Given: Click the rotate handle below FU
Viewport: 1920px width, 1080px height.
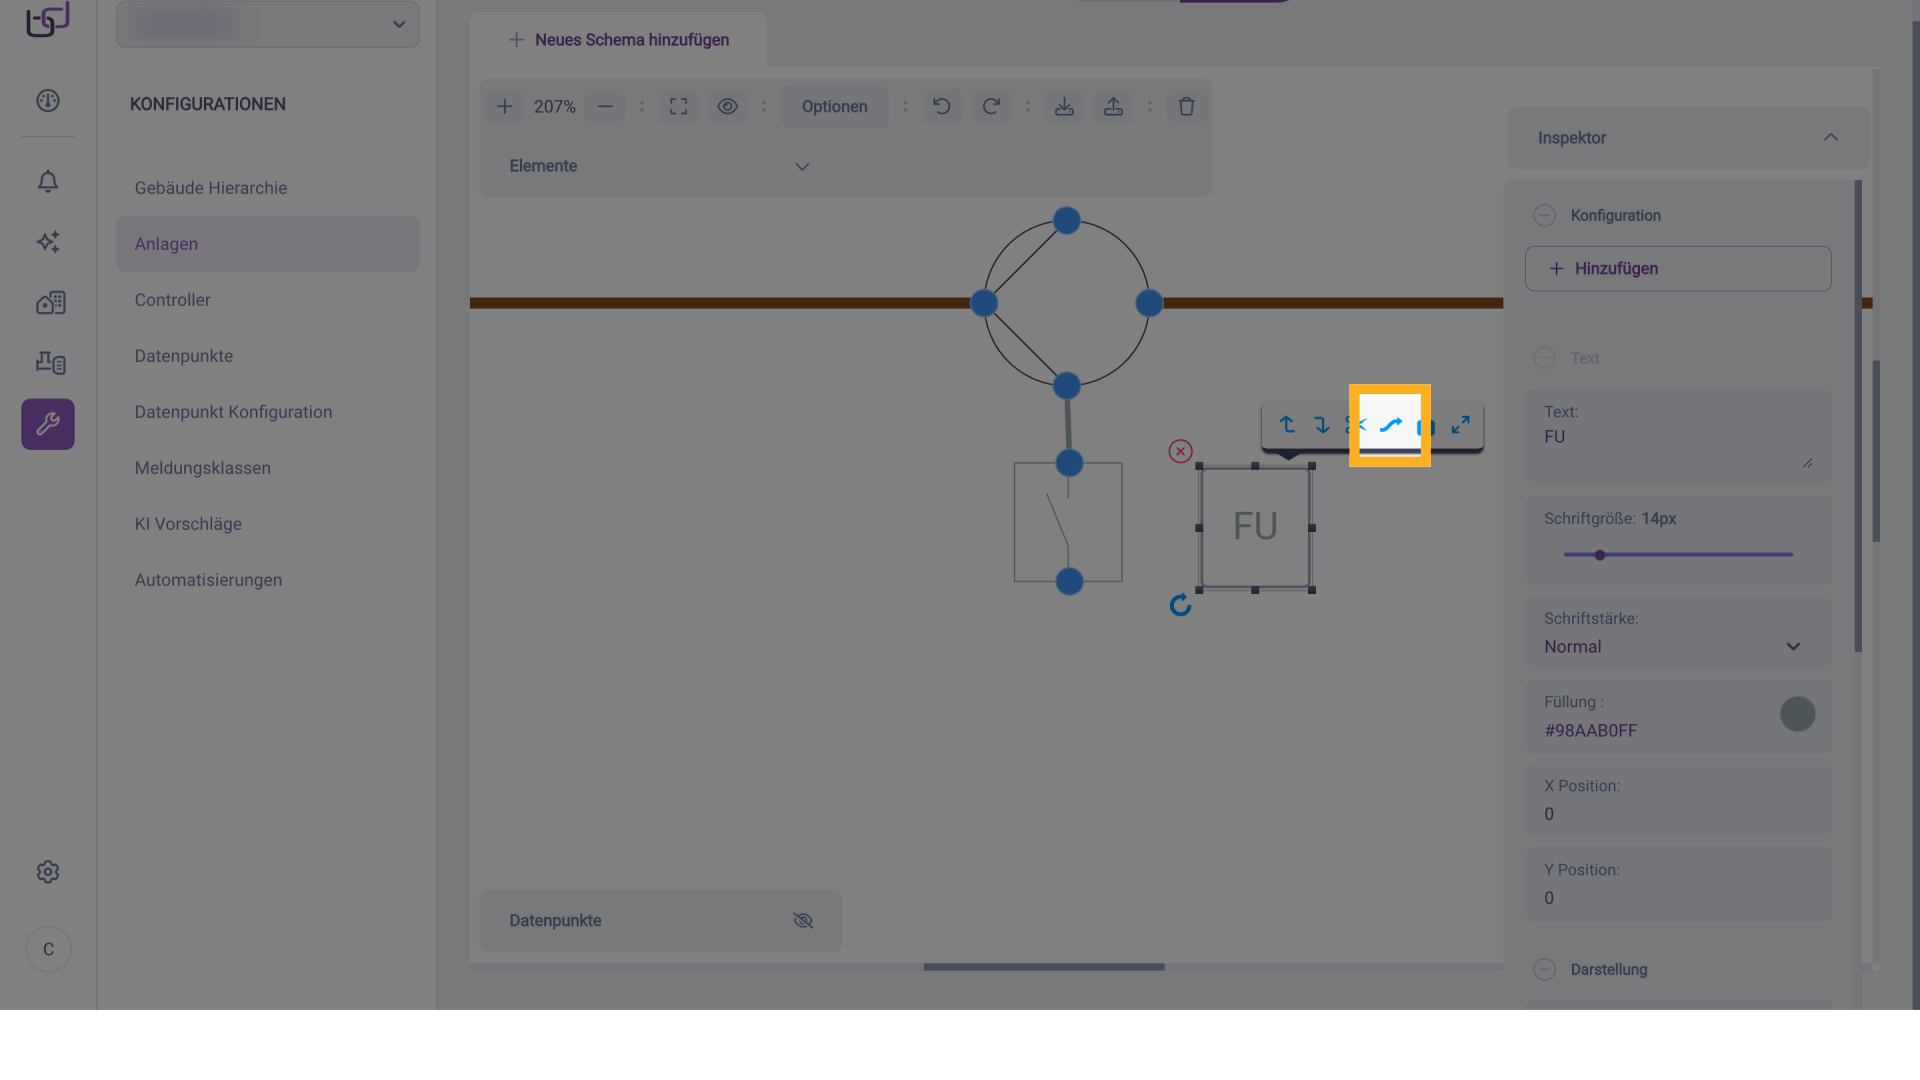Looking at the screenshot, I should pos(1180,605).
